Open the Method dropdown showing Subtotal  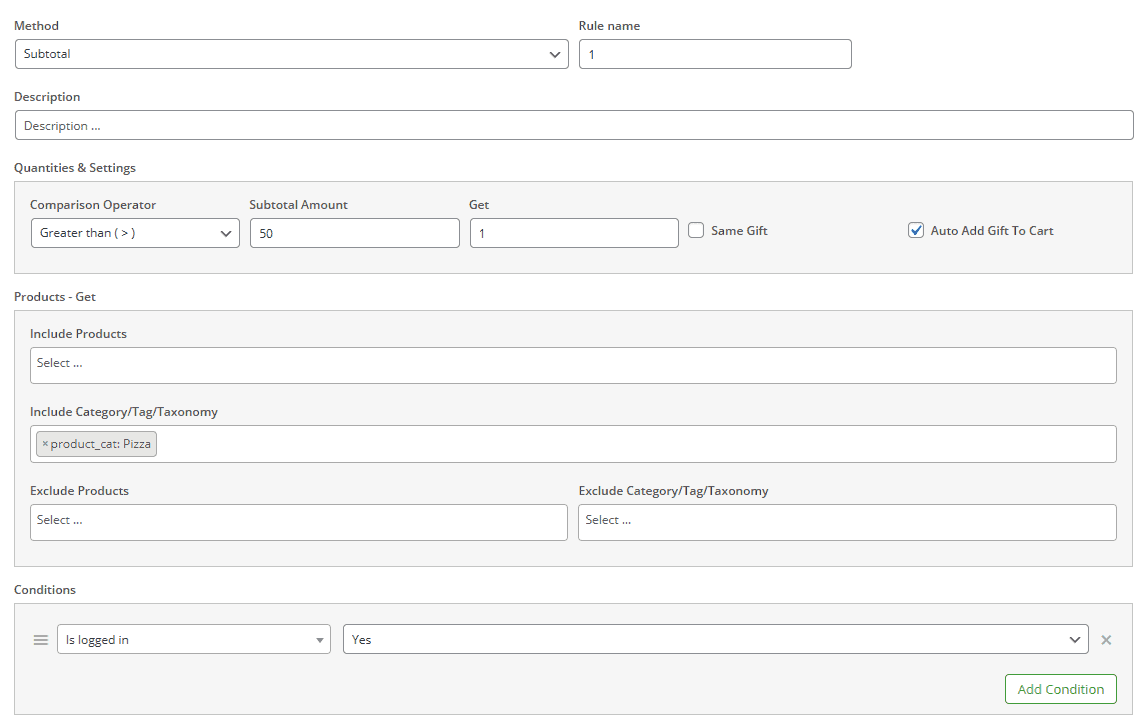(290, 54)
